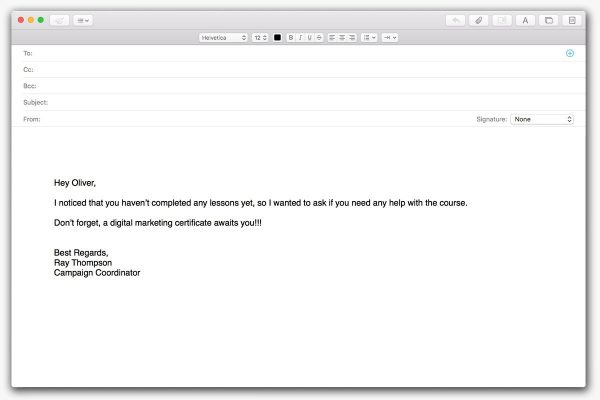Open the photo browser toolbar icon
This screenshot has height=400, width=600.
(549, 20)
